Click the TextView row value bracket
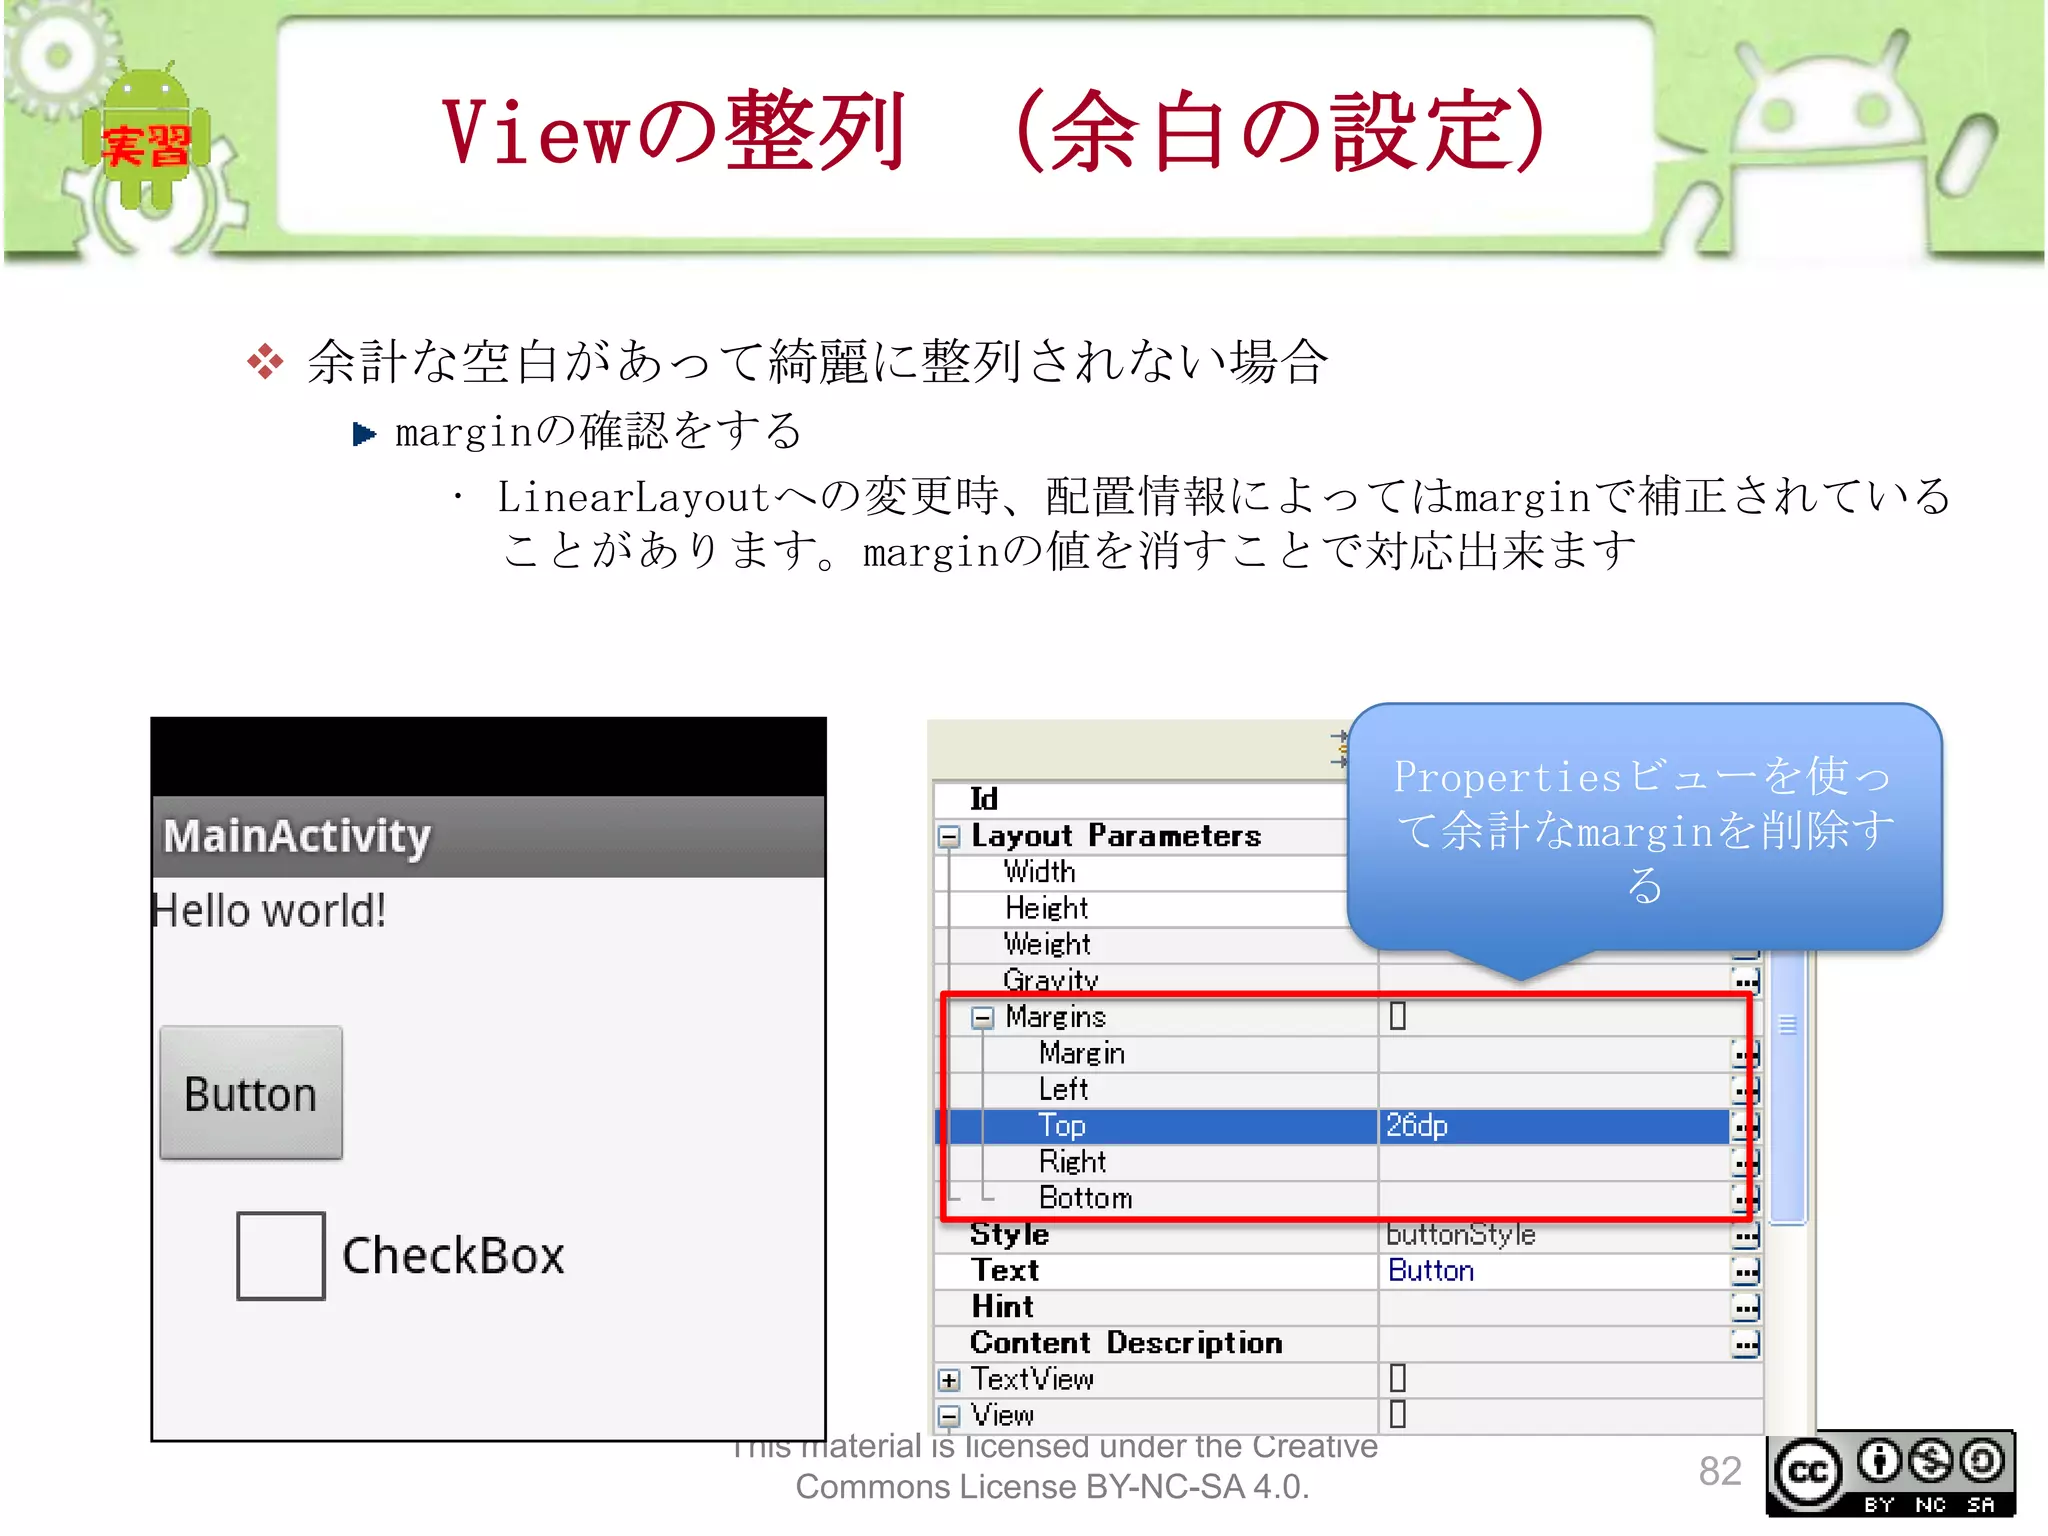Screen dimensions: 2048x1536 [x=1398, y=1379]
